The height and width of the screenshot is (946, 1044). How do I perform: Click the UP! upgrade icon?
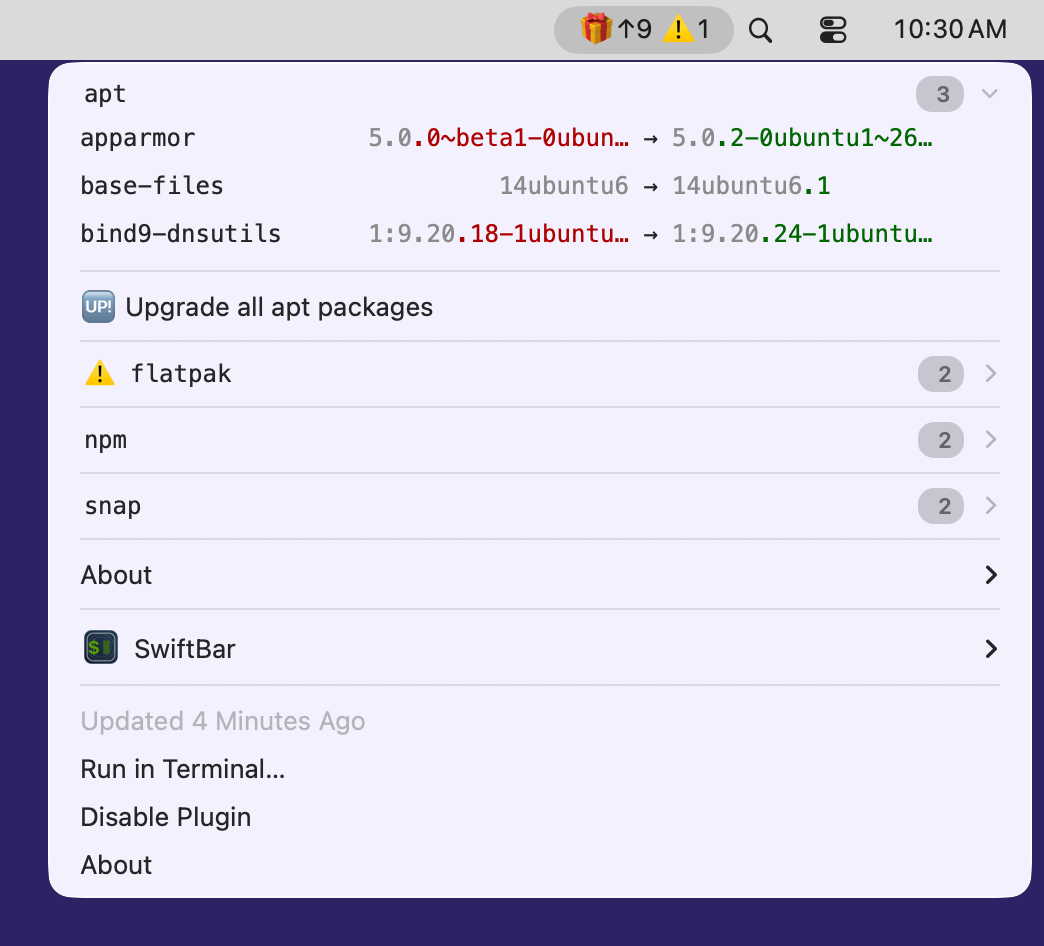[99, 307]
